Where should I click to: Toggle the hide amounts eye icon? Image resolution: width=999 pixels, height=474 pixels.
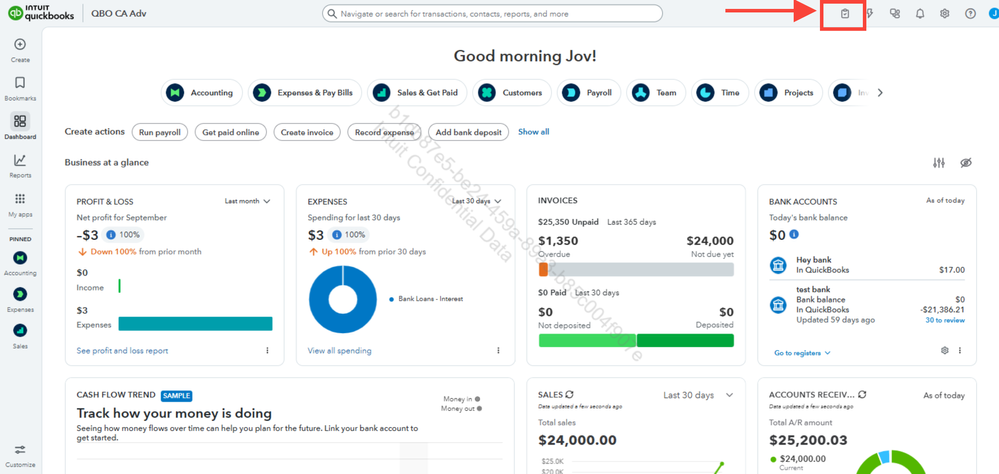tap(966, 163)
